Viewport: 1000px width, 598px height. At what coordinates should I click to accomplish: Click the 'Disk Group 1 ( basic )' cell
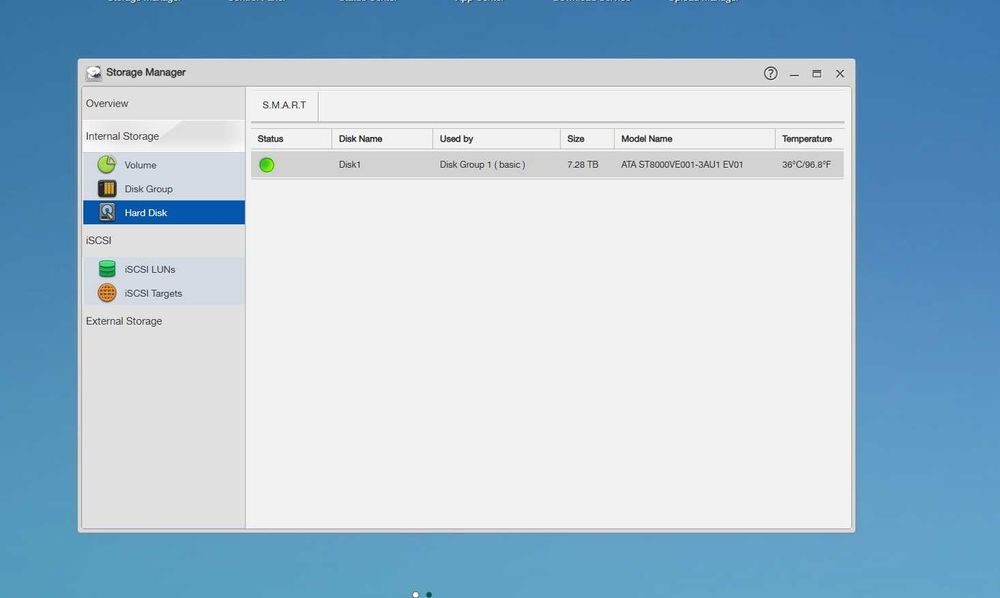point(482,164)
